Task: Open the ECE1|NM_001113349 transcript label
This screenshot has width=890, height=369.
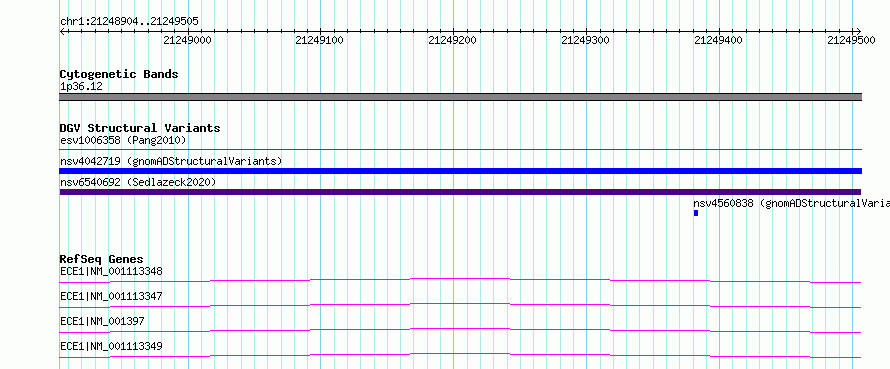Action: point(111,346)
